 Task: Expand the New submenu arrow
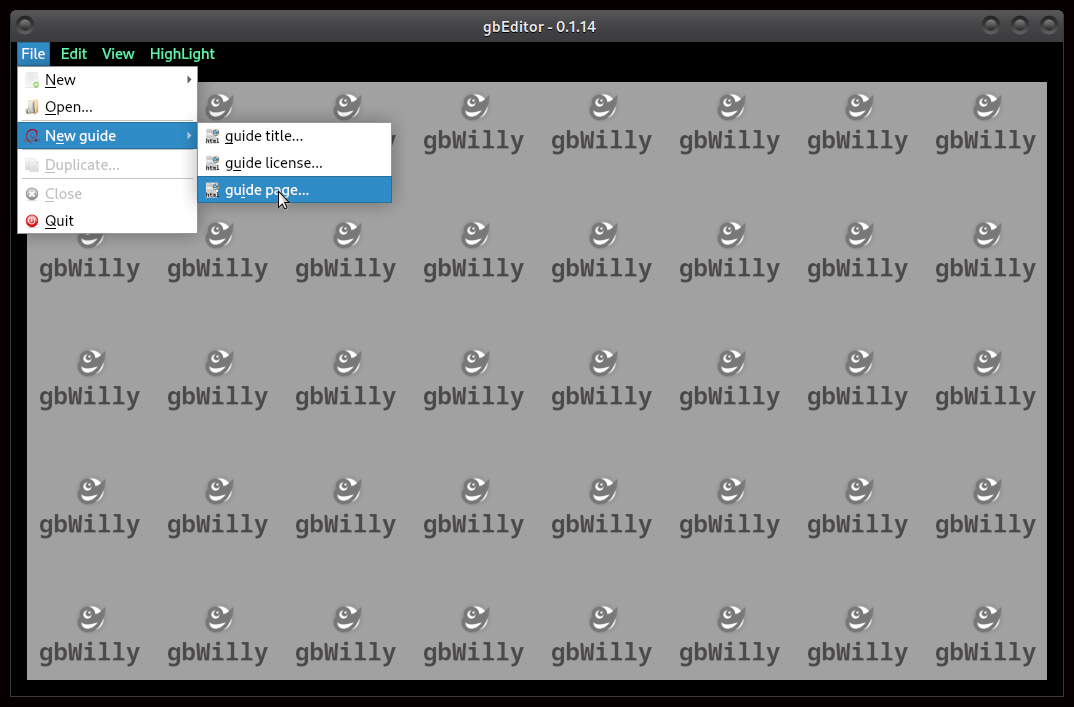(189, 80)
